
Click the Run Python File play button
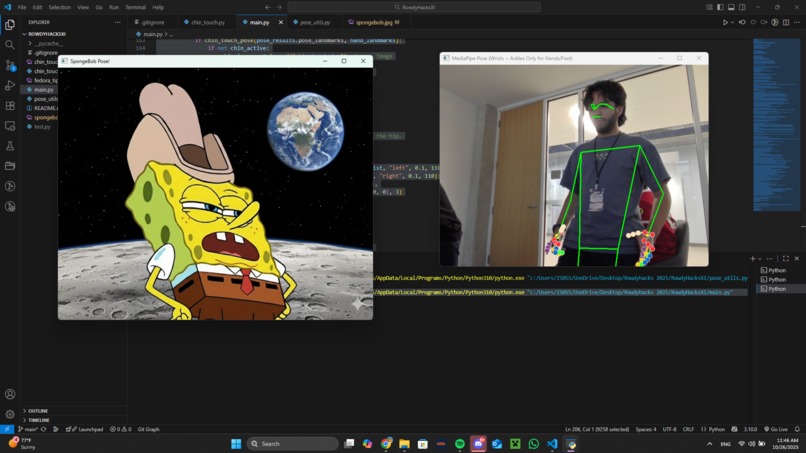pyautogui.click(x=725, y=22)
